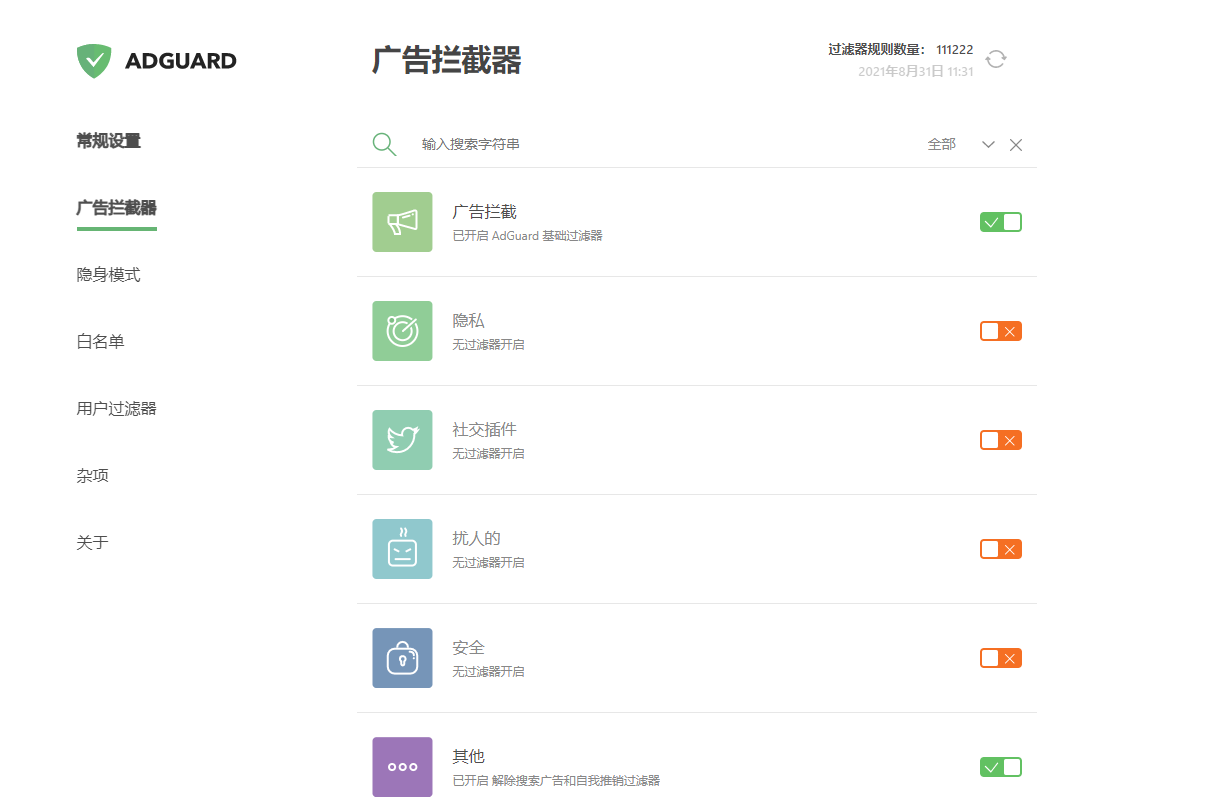Screen dimensions: 1212x801
Task: Click the refresh filters update icon
Action: [x=996, y=59]
